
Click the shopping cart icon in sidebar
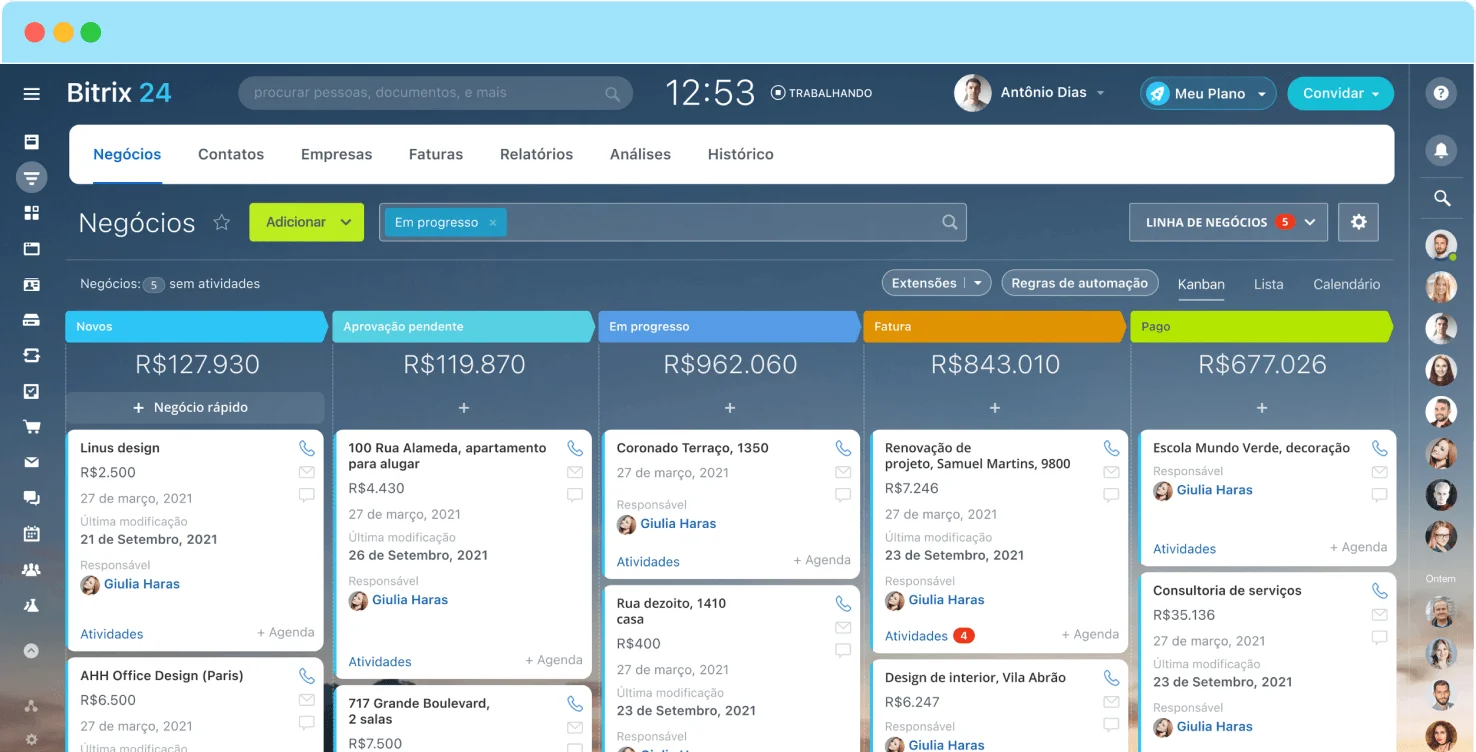(x=32, y=427)
